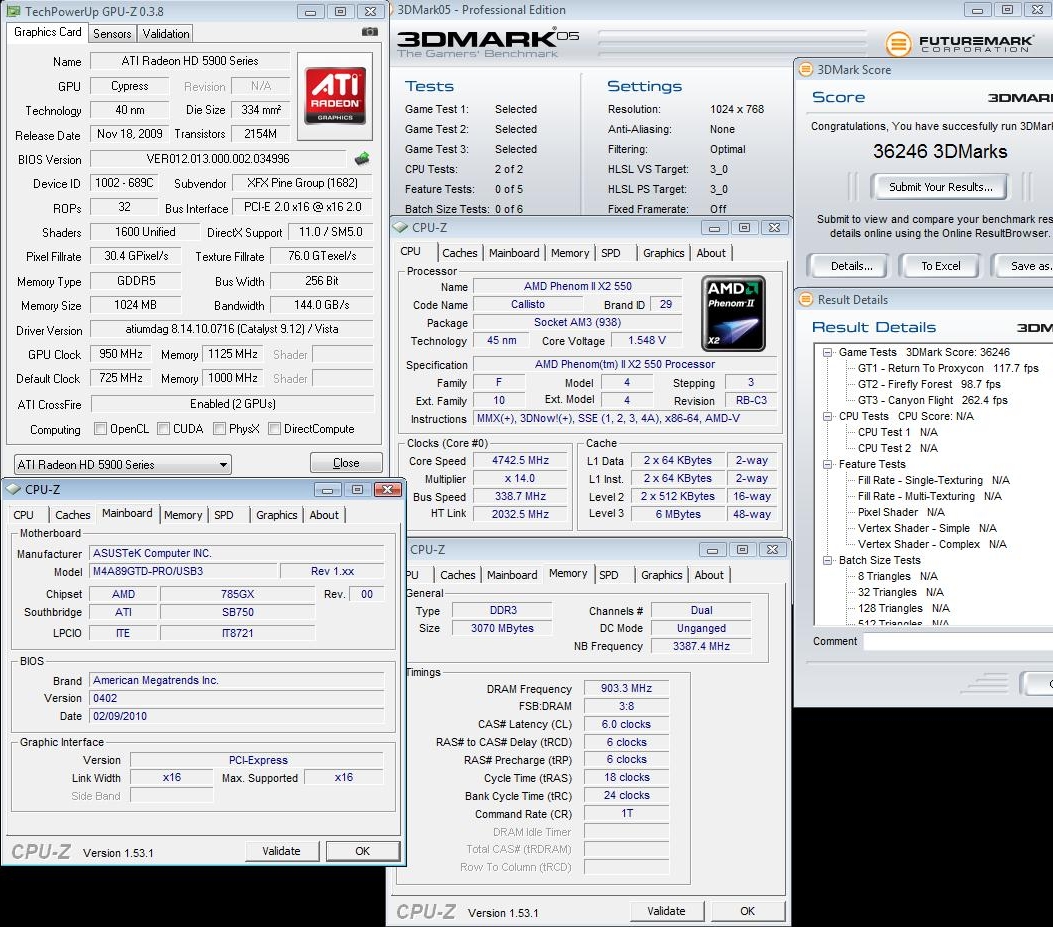Tick the CUDA checkbox
This screenshot has height=927, width=1053.
[x=162, y=429]
